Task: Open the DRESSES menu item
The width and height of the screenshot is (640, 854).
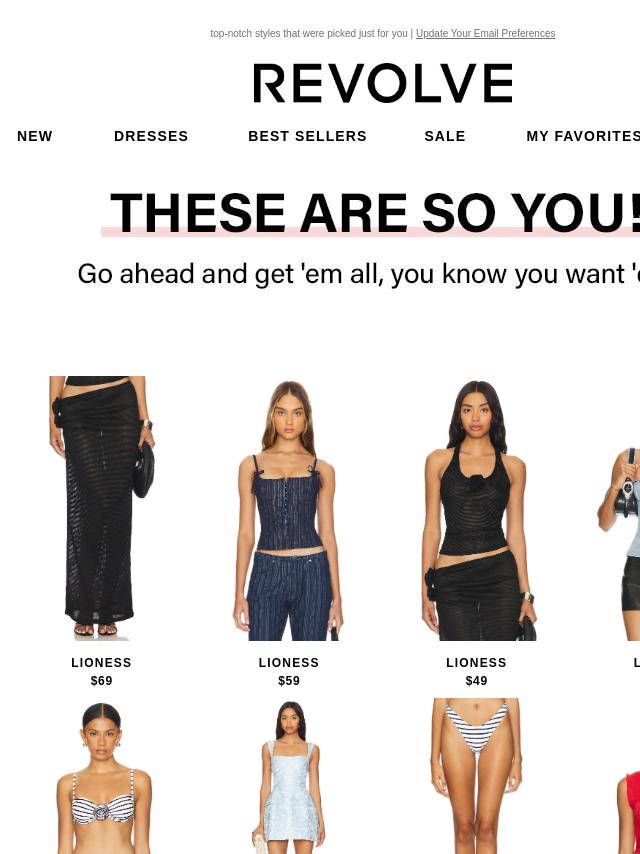Action: click(151, 136)
